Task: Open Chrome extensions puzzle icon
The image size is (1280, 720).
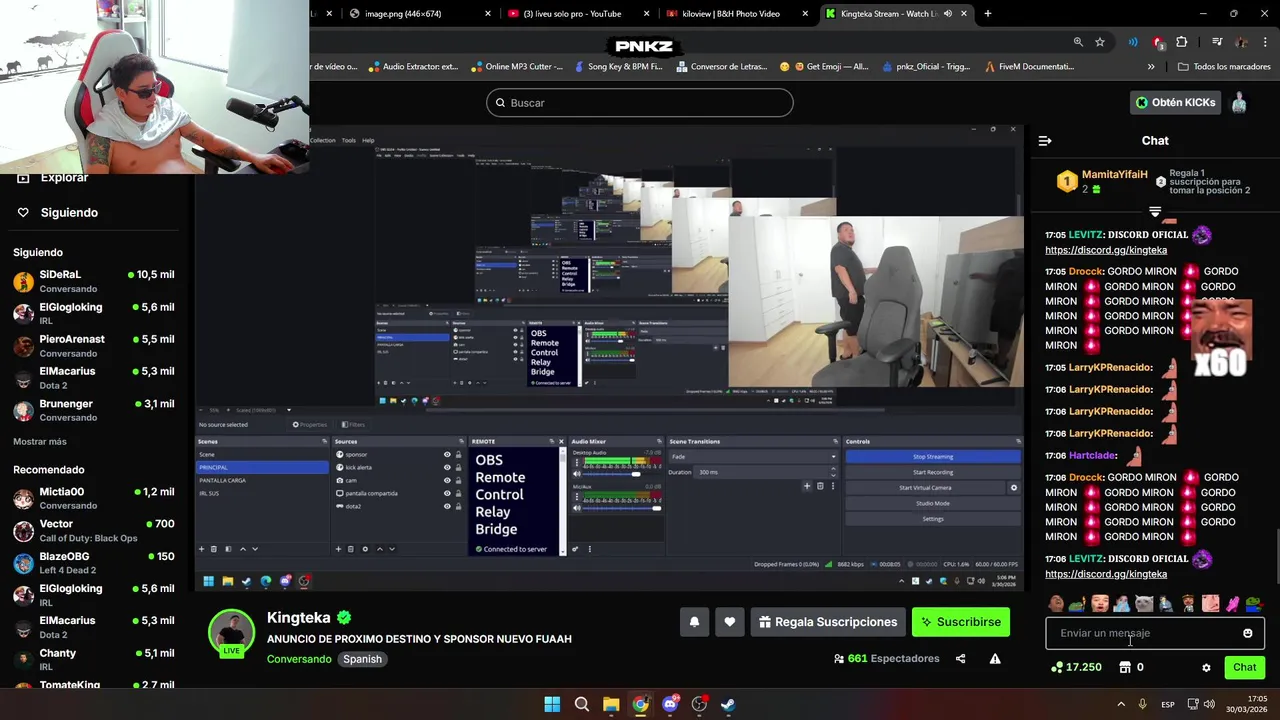Action: tap(1182, 42)
